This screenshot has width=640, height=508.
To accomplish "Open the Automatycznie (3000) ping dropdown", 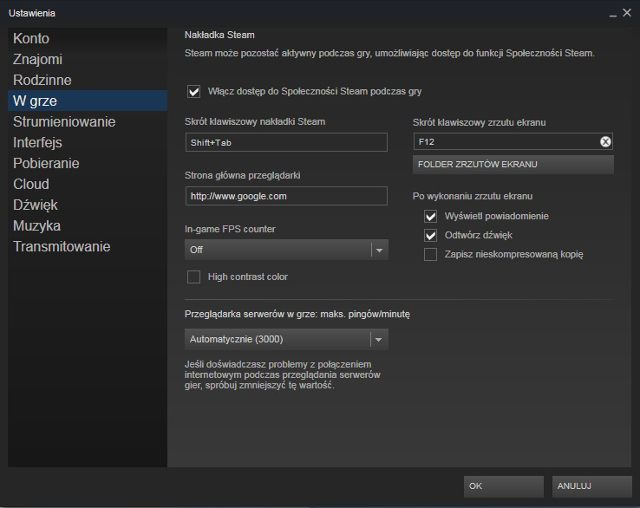I will coord(286,339).
